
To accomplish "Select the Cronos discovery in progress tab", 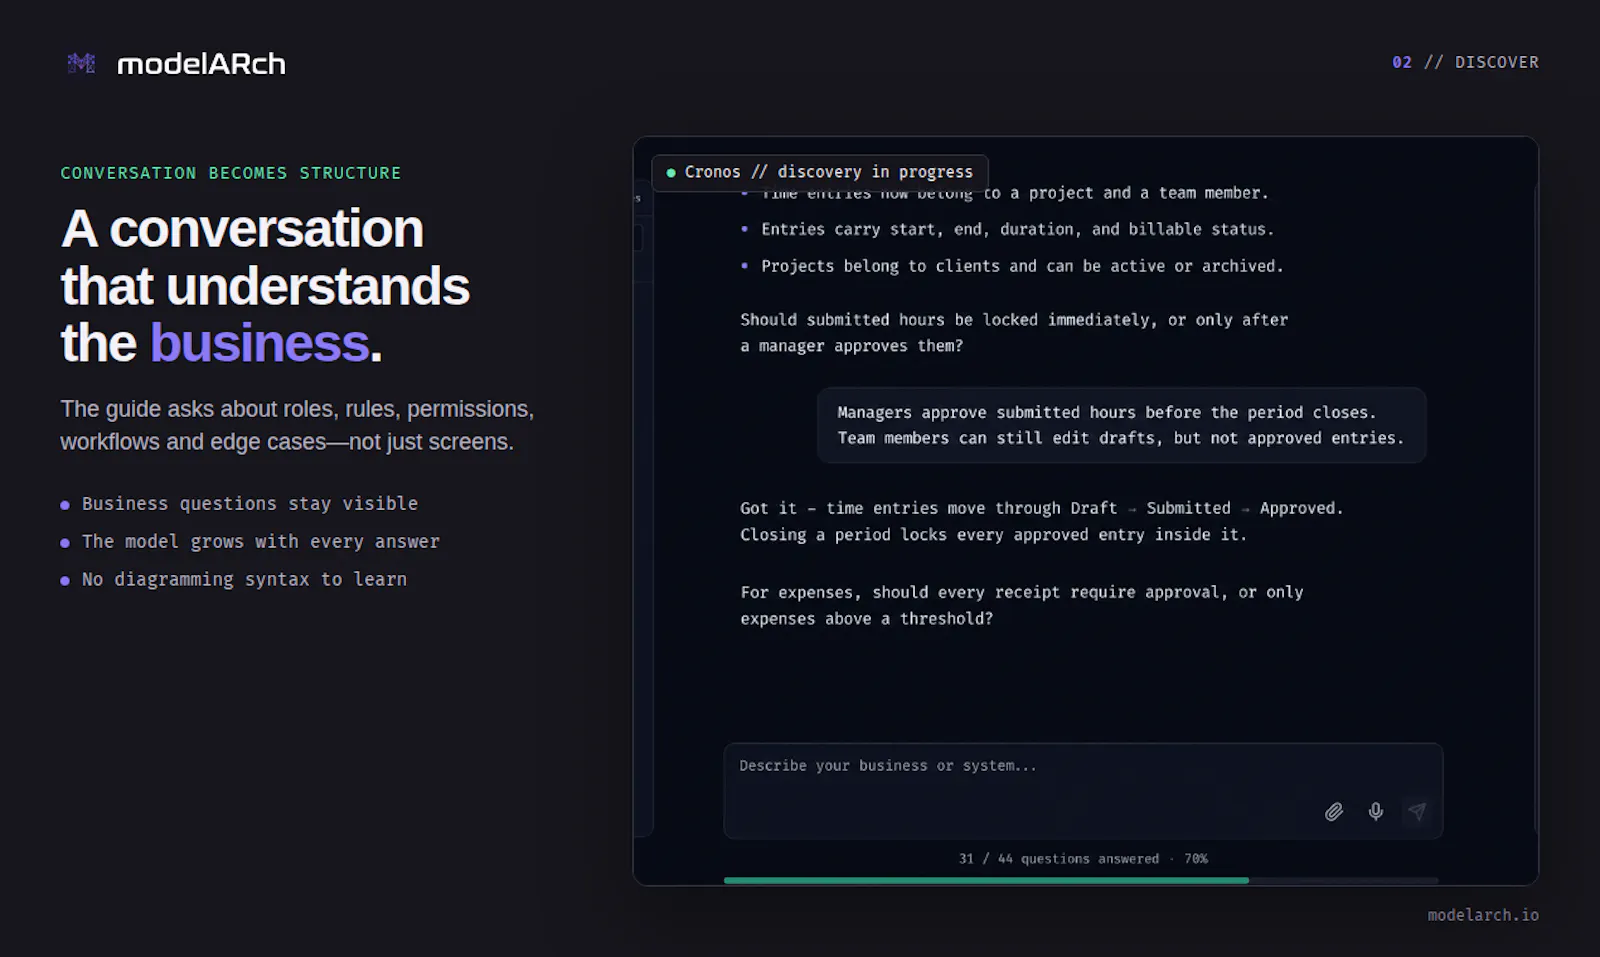I will tap(820, 172).
